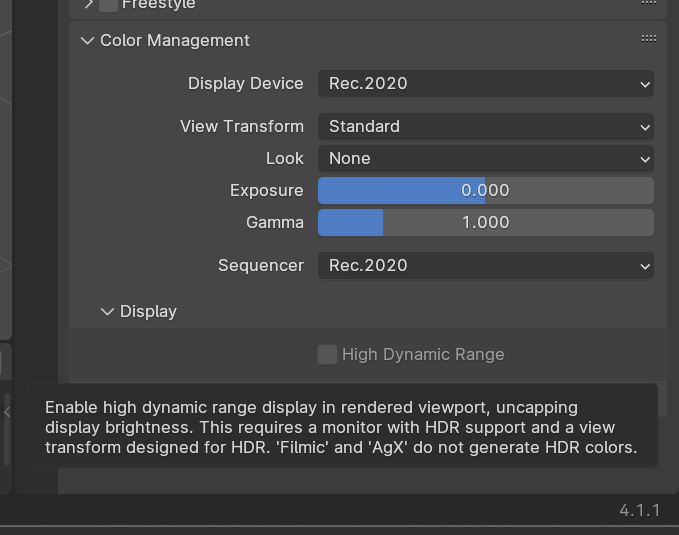Collapse the Display subpanel chevron

tap(107, 312)
